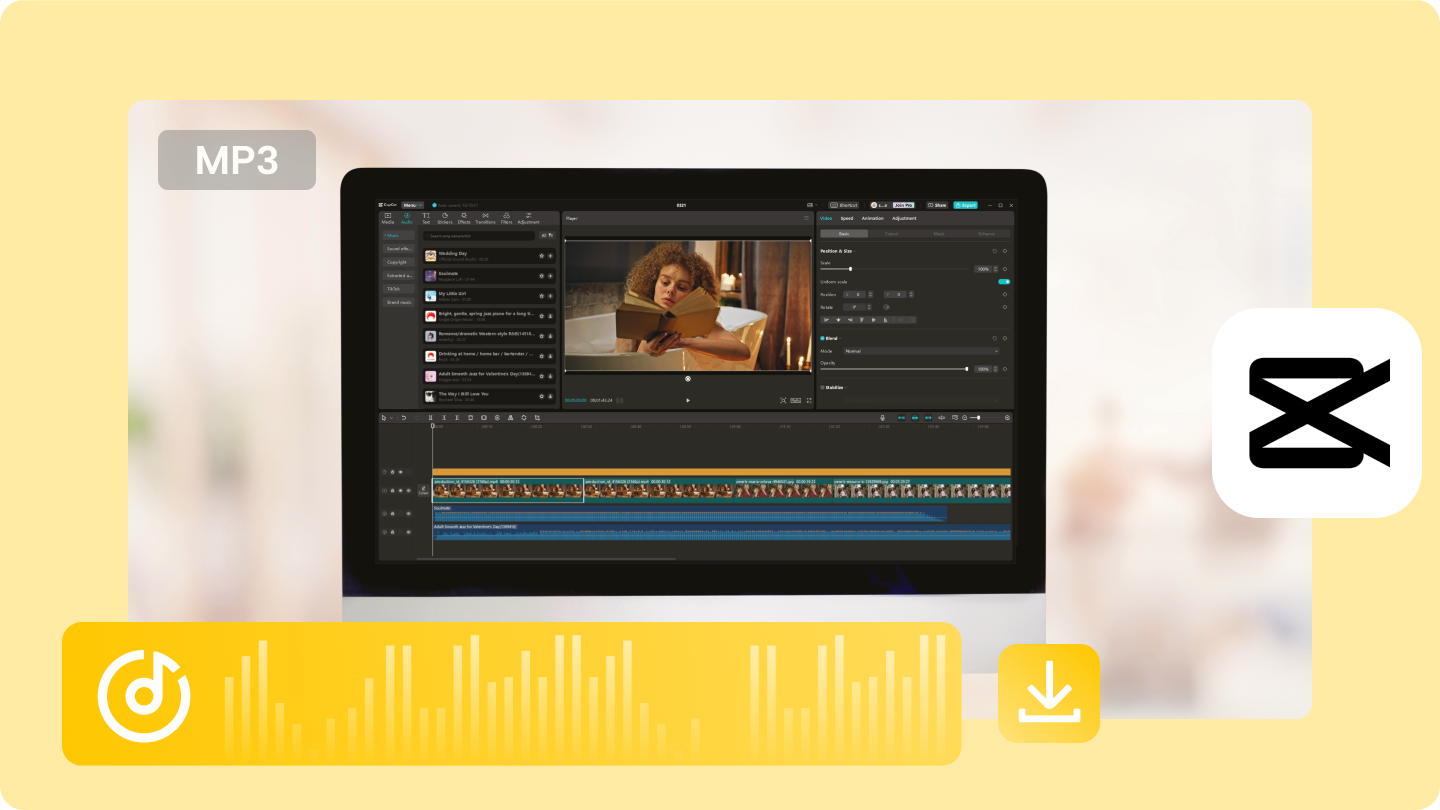Screen dimensions: 1440x810
Task: Open the Menu dropdown beside the CapCut logo
Action: click(412, 205)
